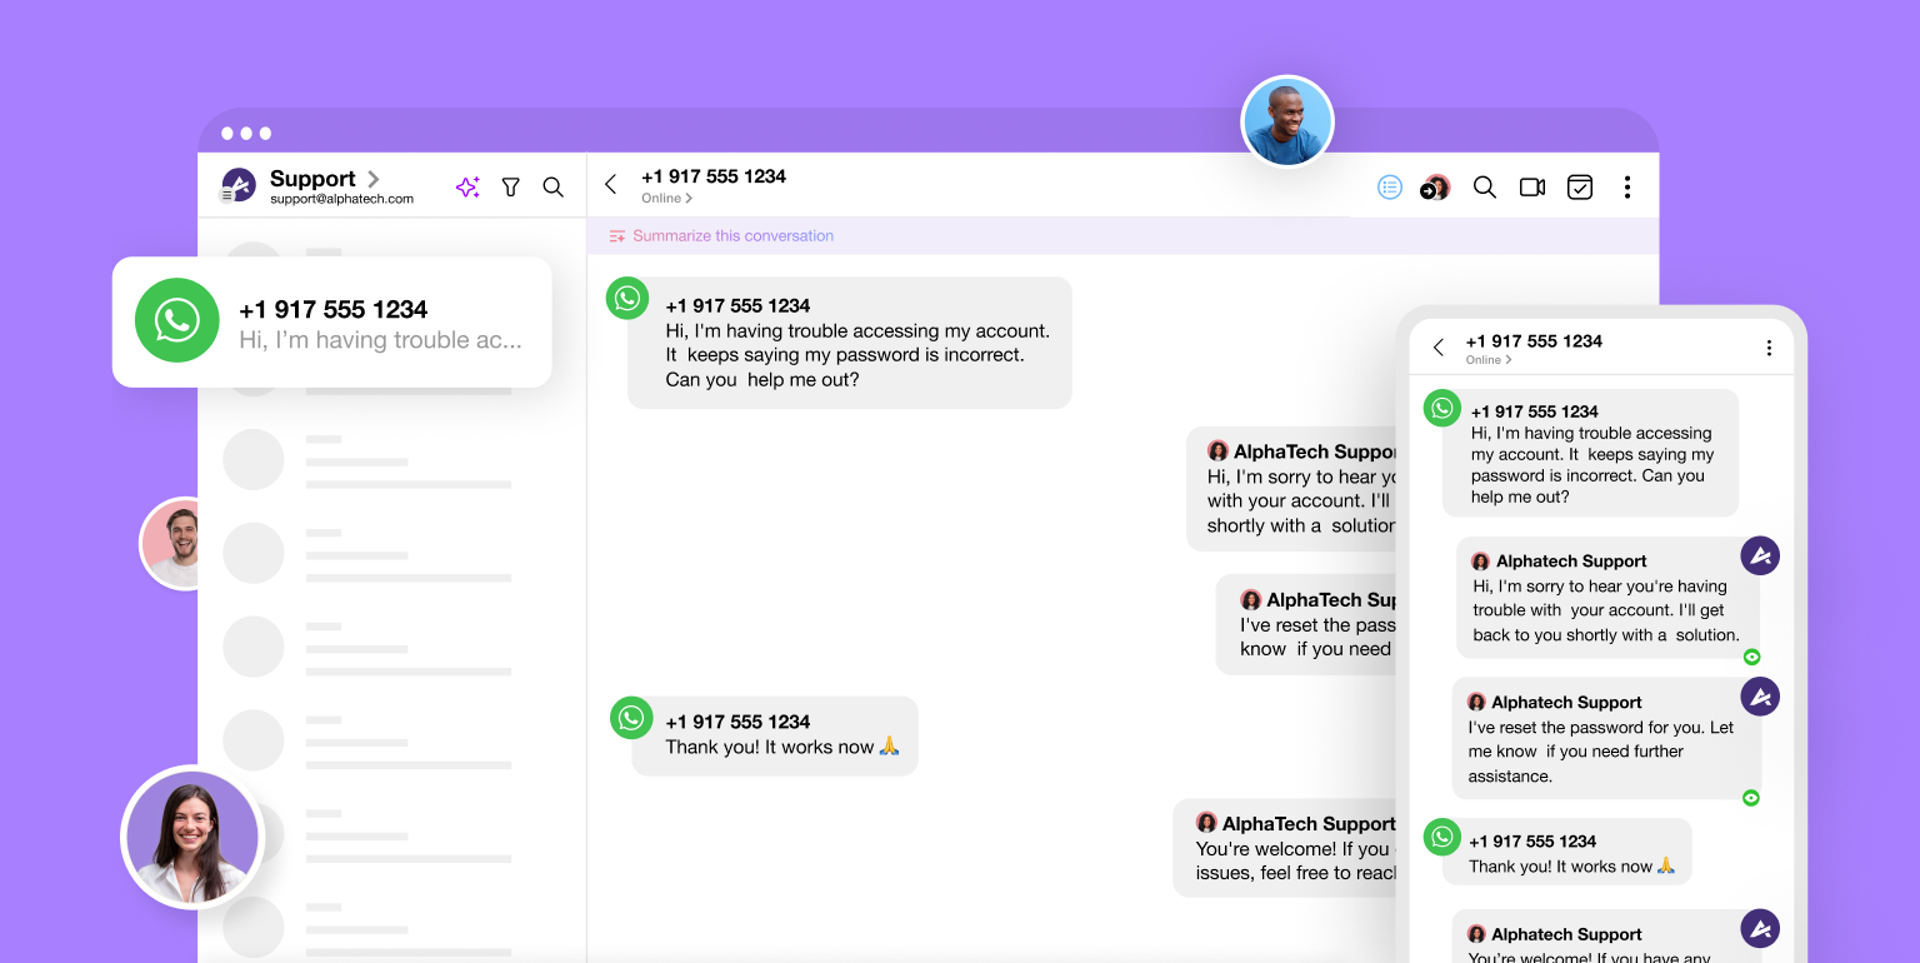This screenshot has height=963, width=1920.
Task: Click the smiling man profile photo at top
Action: [x=1286, y=122]
